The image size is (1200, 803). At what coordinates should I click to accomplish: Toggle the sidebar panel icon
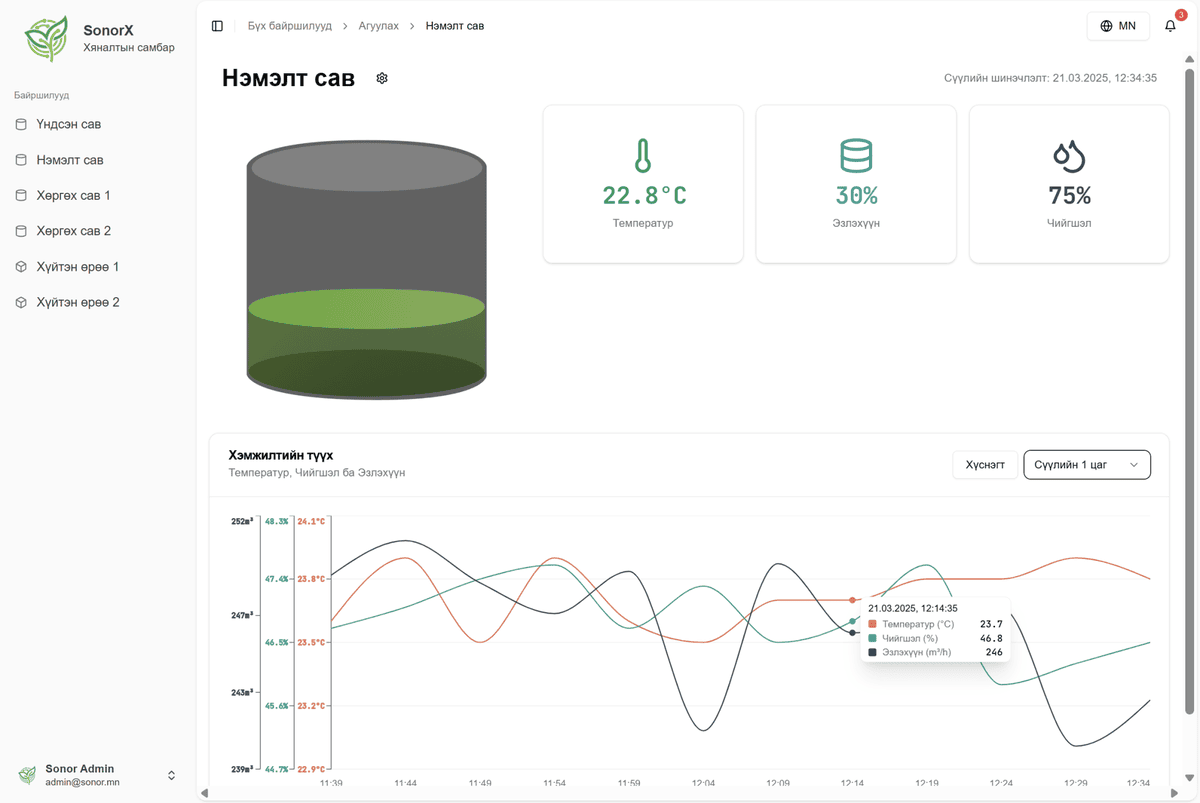click(217, 26)
